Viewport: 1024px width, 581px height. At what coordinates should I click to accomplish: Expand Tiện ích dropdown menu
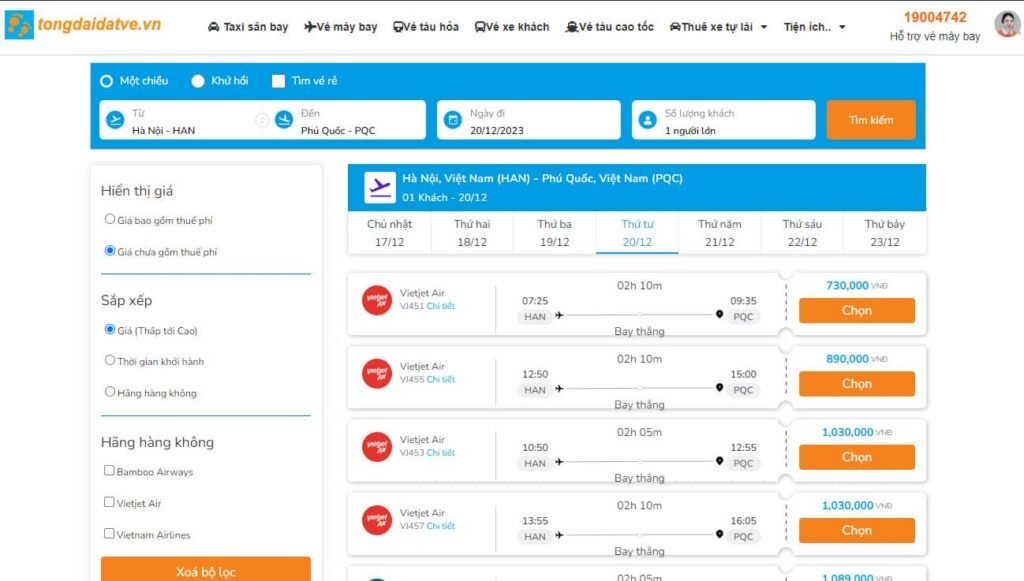814,27
